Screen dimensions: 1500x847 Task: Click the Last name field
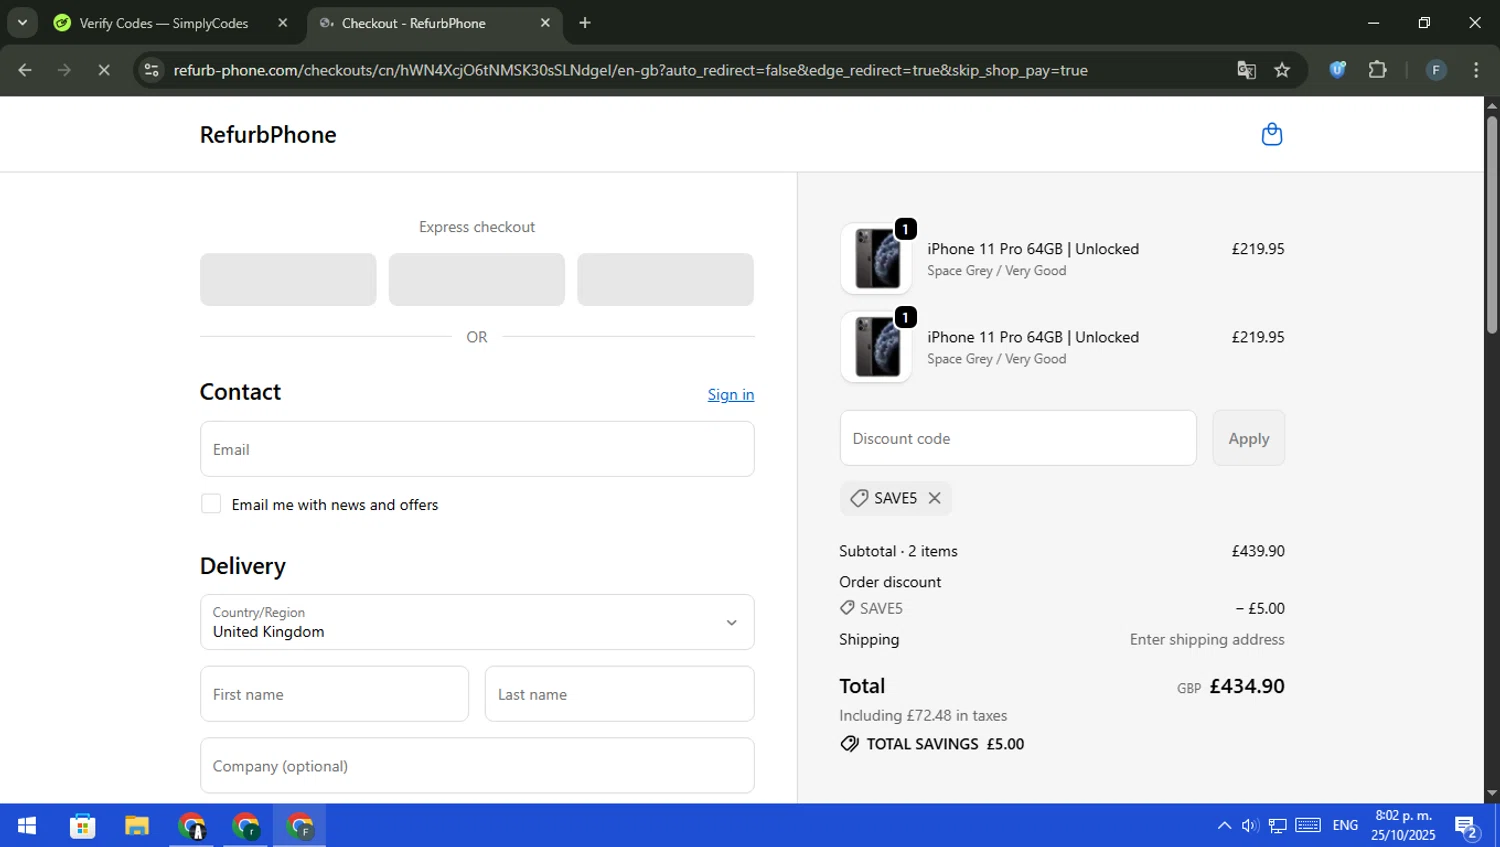[x=619, y=694]
